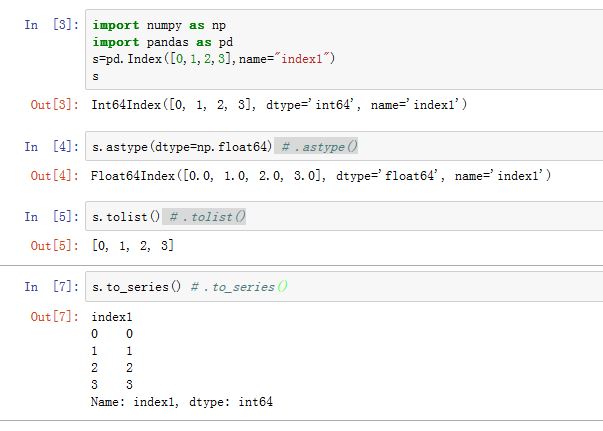Click the [0, 1, 2, 3] list output

(133, 246)
